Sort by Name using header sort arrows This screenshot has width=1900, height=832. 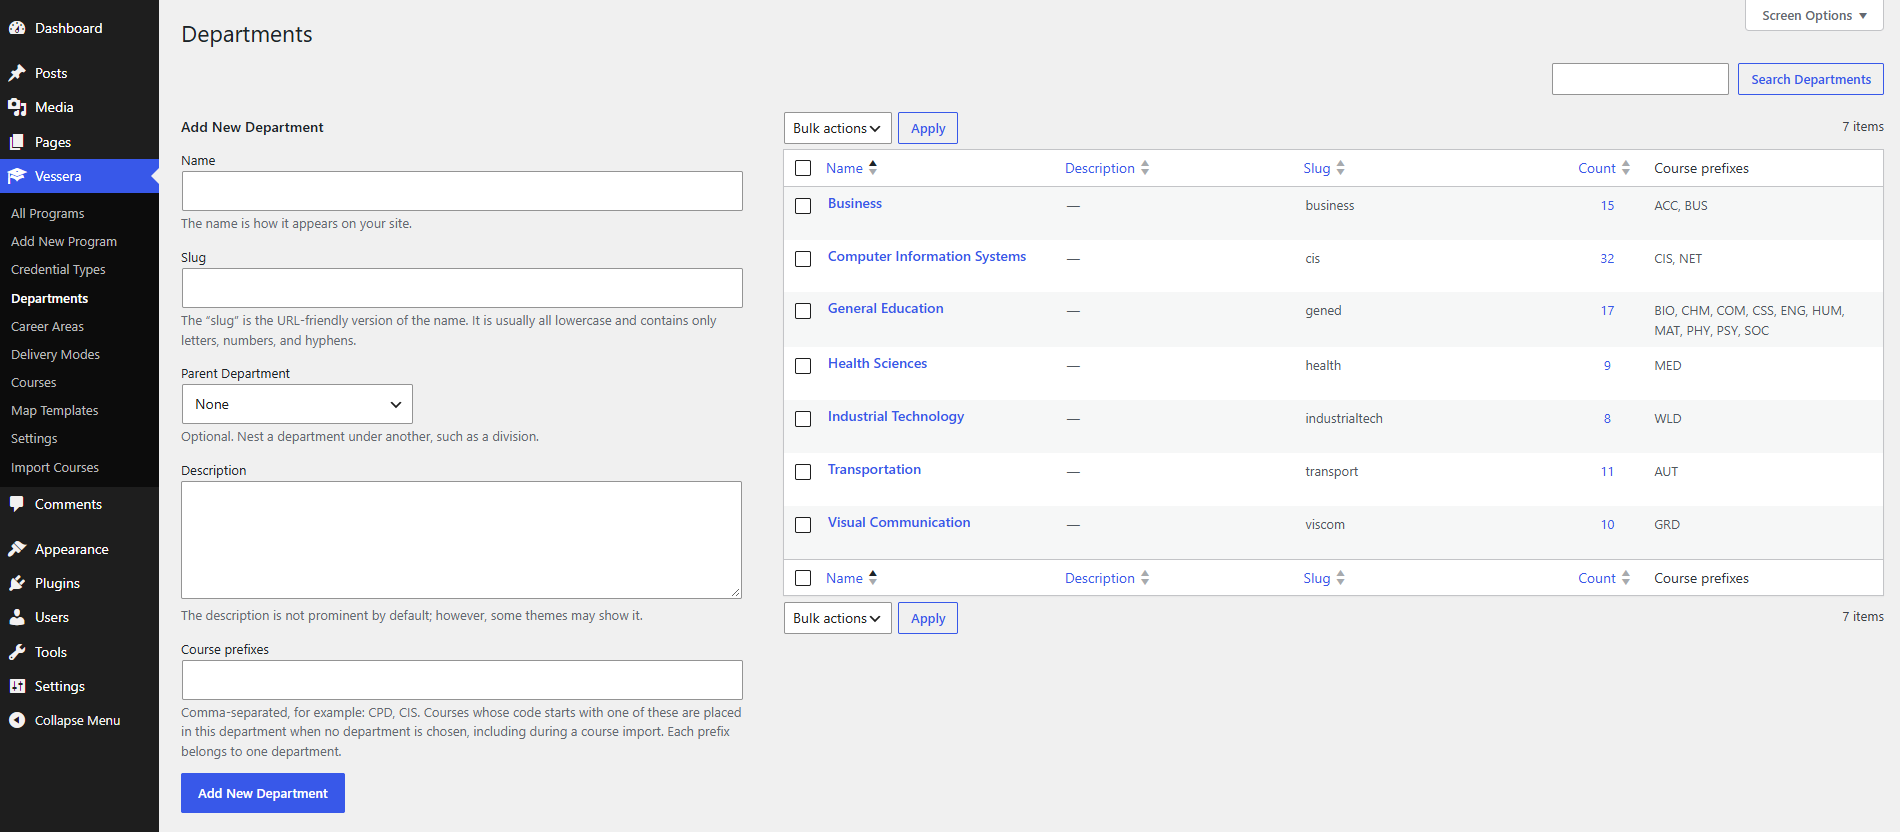pyautogui.click(x=873, y=168)
